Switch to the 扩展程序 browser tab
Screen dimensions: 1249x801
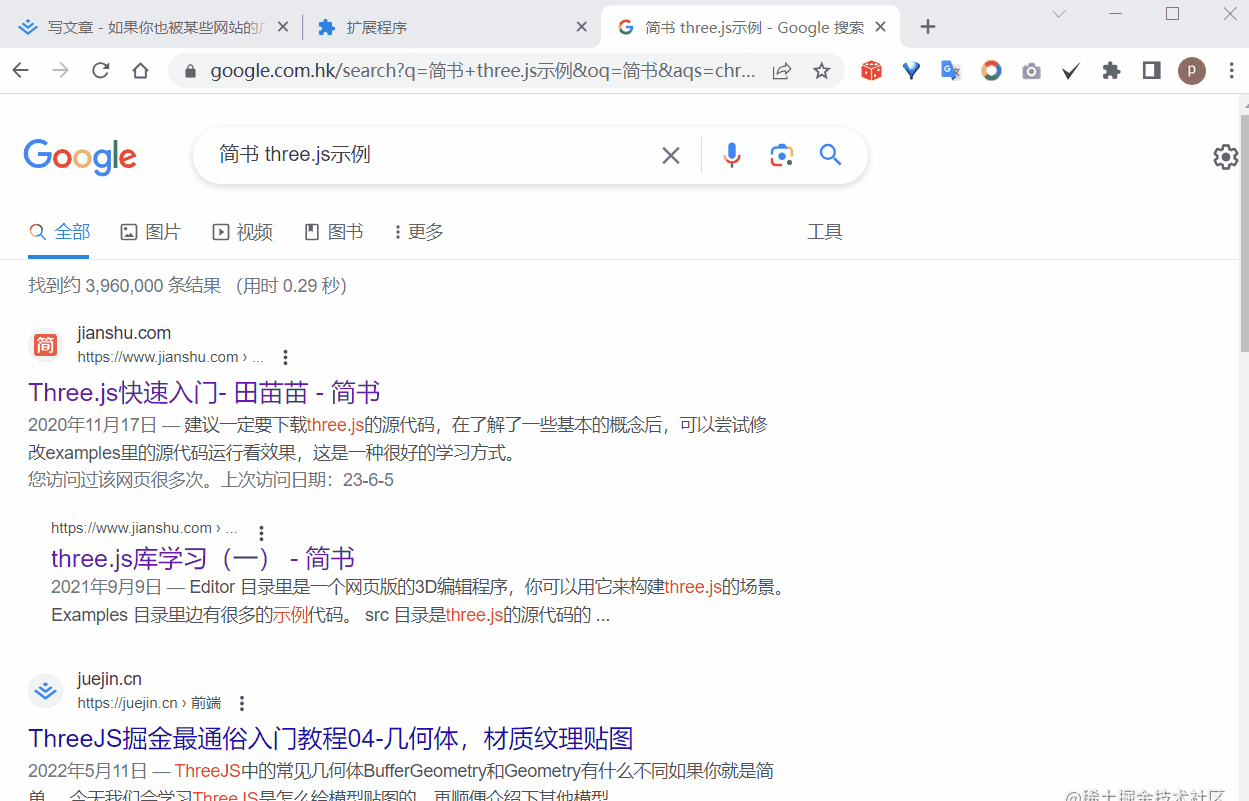point(450,28)
